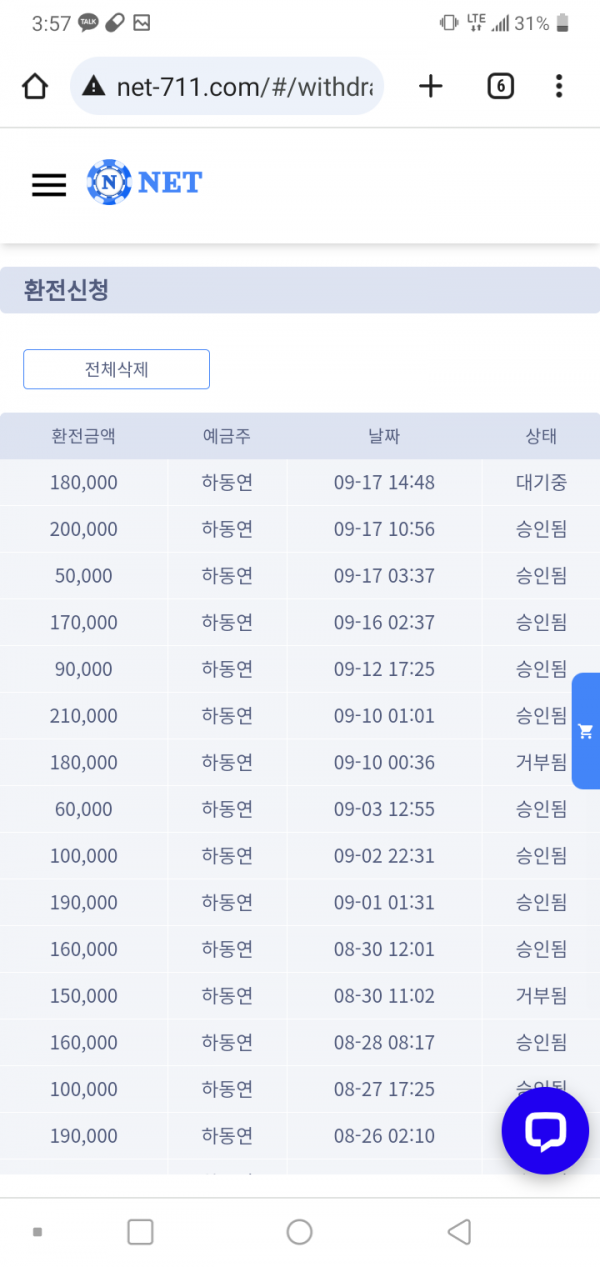Tap the 210,000 withdrawal amount row
The width and height of the screenshot is (600, 1267).
[x=83, y=716]
